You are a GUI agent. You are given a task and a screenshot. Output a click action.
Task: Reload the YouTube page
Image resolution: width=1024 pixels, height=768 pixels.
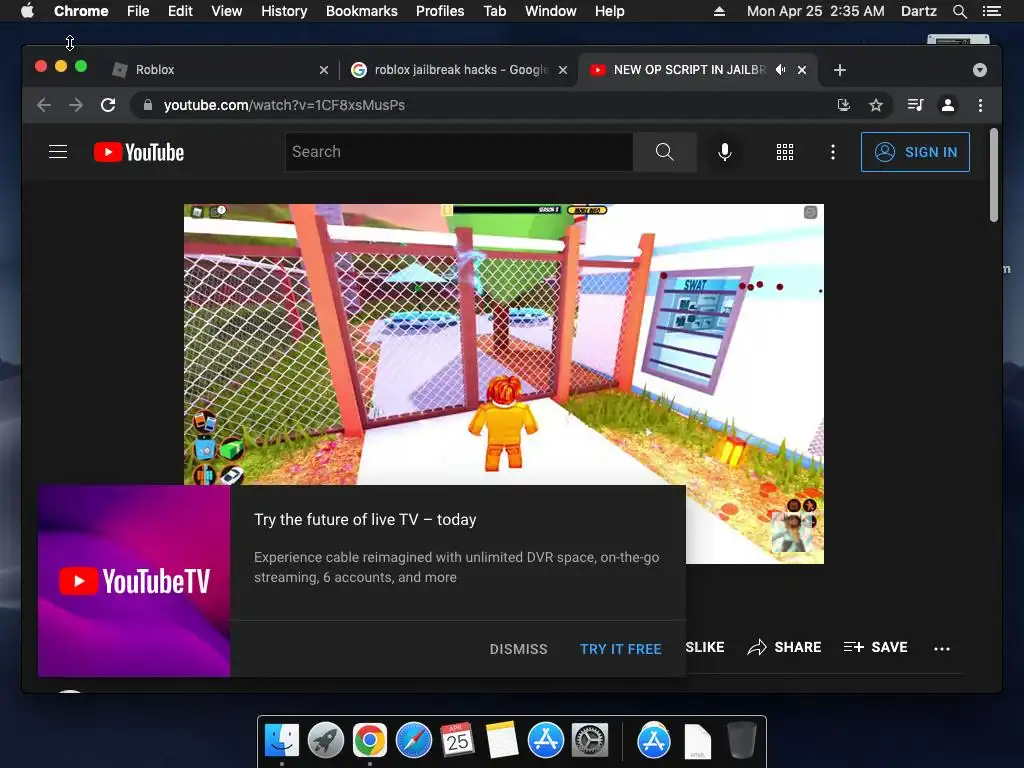click(x=108, y=105)
